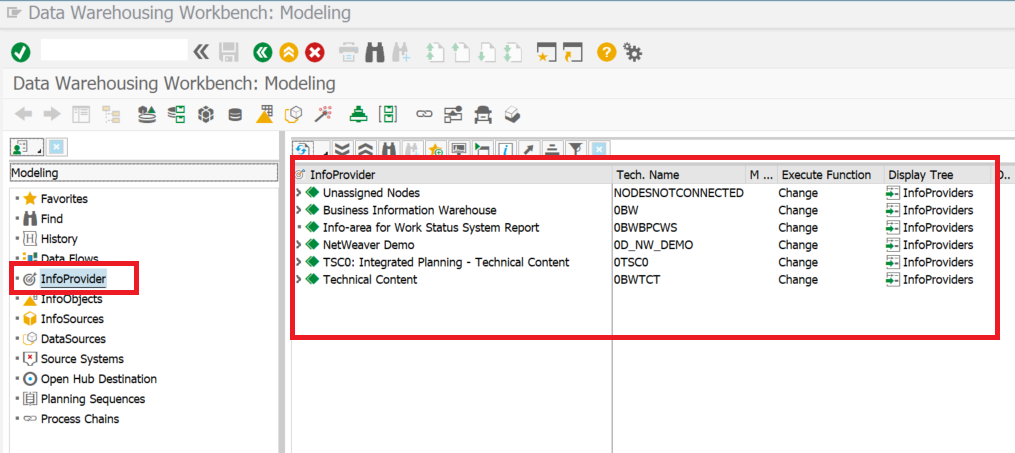The height and width of the screenshot is (453, 1015).
Task: Click the red Cancel icon
Action: (315, 52)
